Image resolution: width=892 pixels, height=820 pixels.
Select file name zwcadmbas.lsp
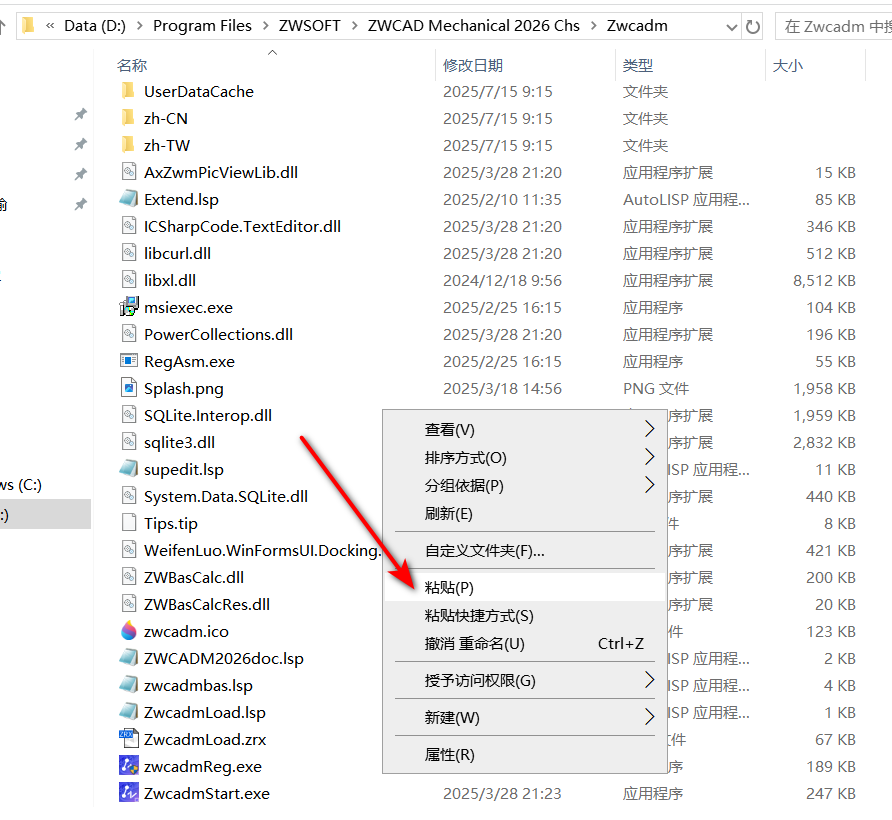[198, 685]
